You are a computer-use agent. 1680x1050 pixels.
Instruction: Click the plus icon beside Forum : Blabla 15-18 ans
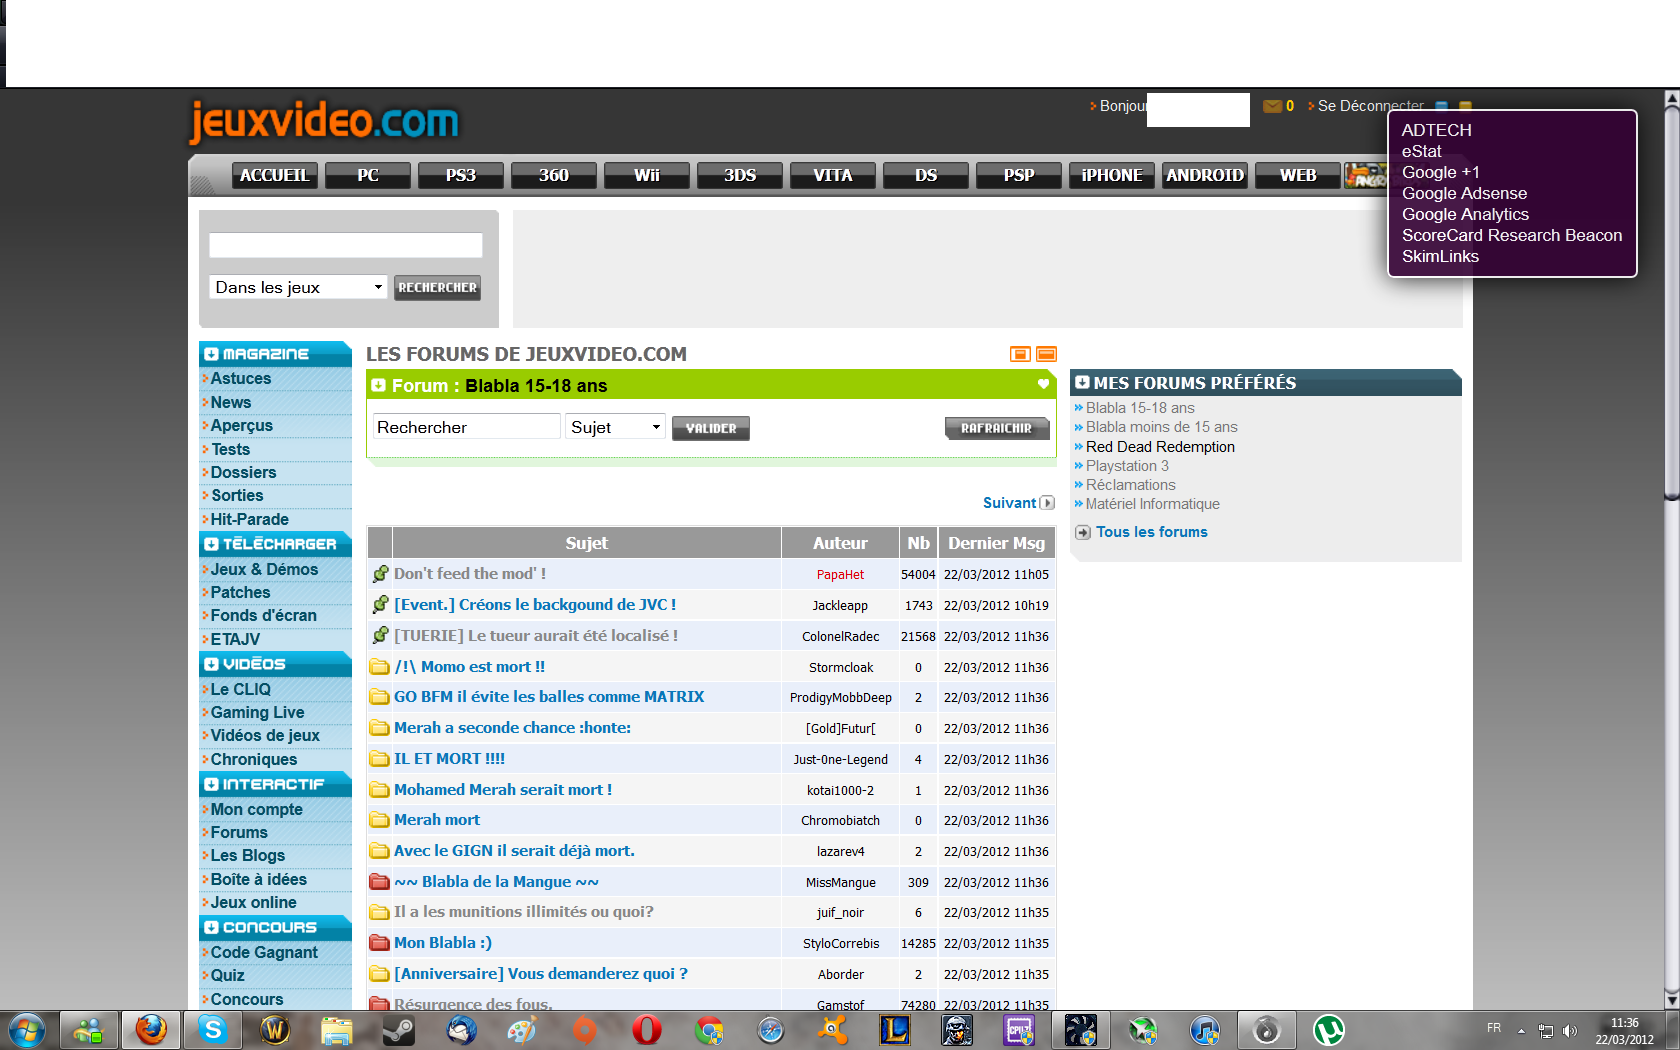tap(378, 385)
